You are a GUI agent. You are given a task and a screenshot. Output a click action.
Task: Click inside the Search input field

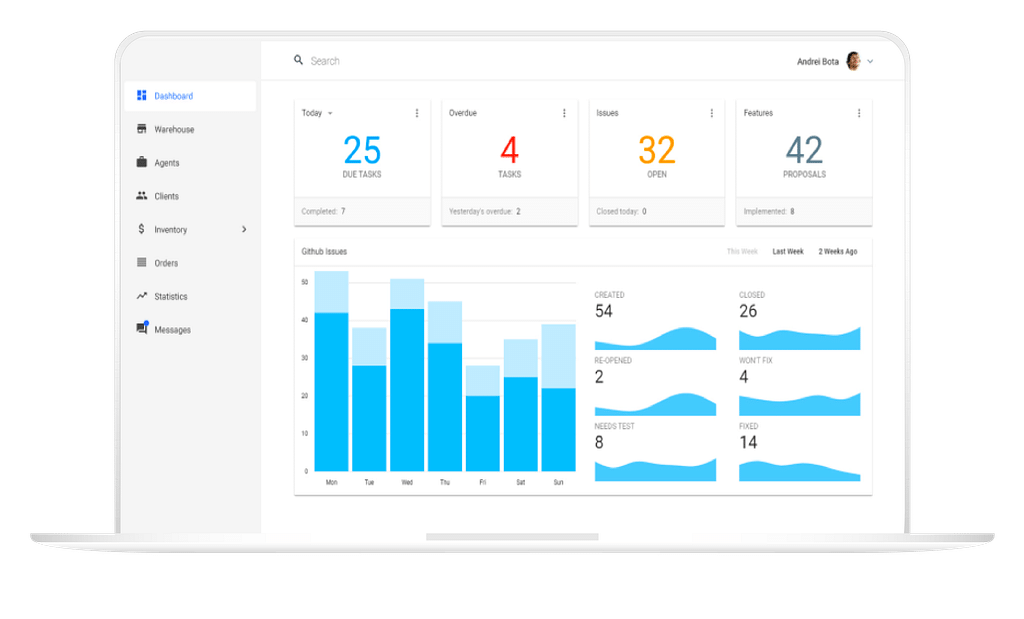(x=450, y=61)
